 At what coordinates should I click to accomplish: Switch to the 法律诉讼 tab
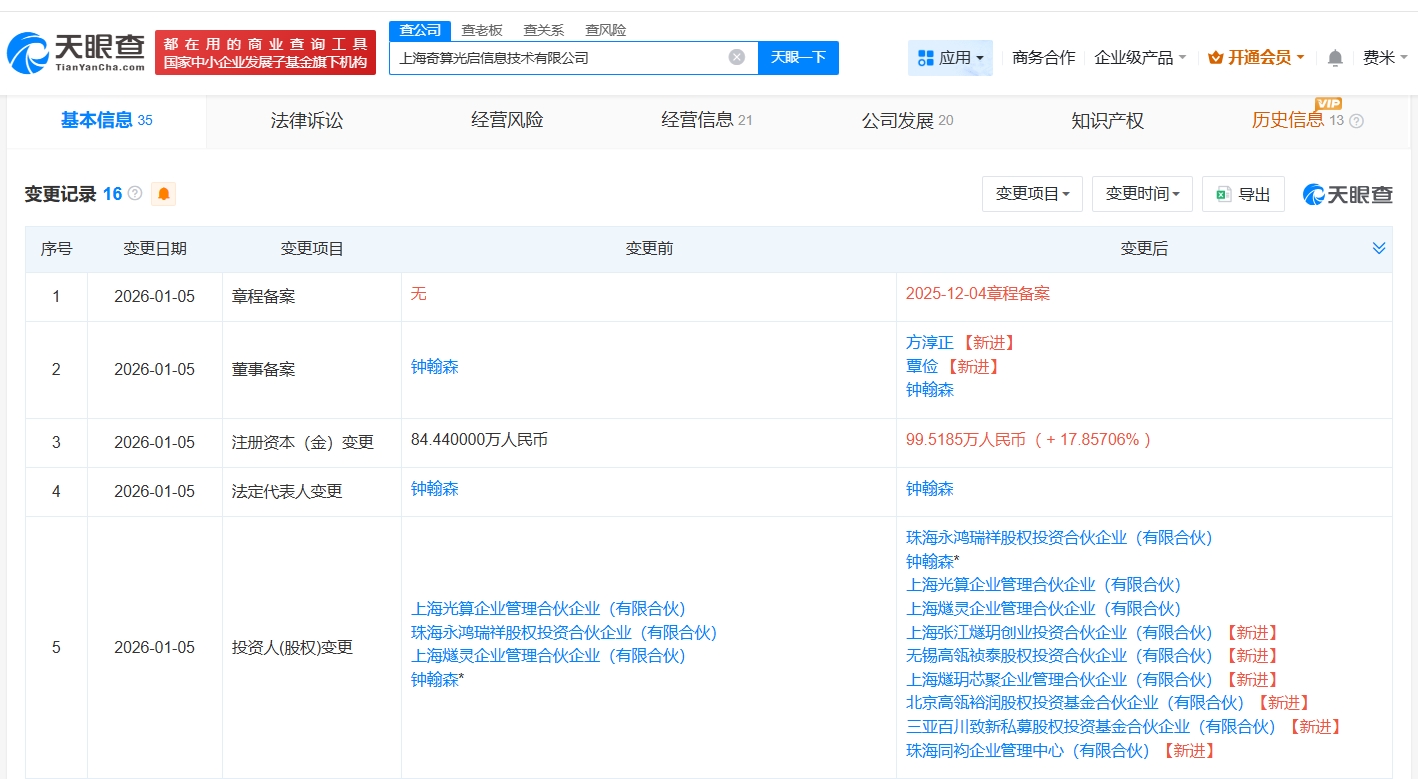pyautogui.click(x=307, y=121)
